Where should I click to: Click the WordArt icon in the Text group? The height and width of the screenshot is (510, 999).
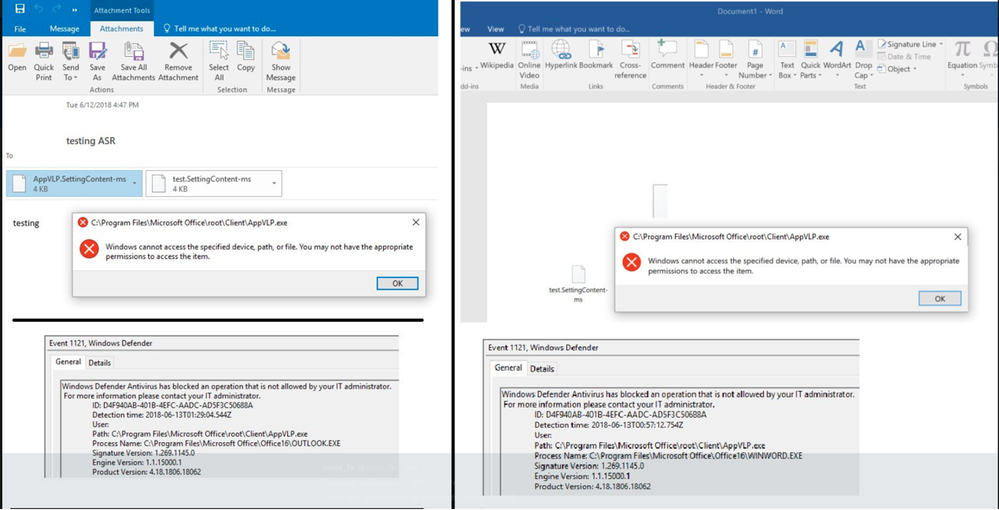point(837,49)
